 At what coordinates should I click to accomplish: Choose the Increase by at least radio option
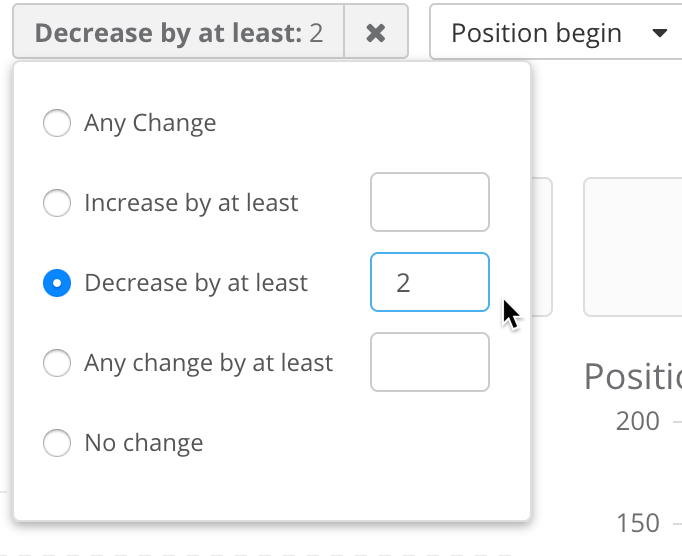pyautogui.click(x=57, y=203)
